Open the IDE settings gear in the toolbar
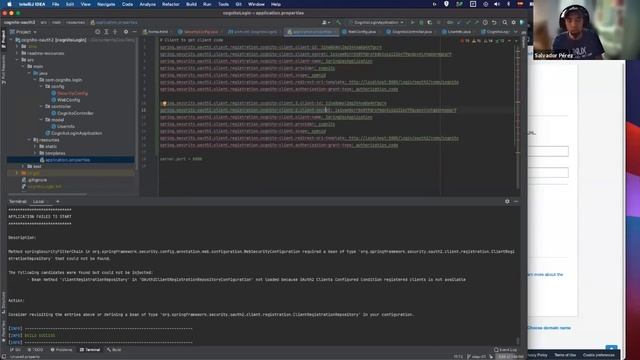 tap(513, 22)
